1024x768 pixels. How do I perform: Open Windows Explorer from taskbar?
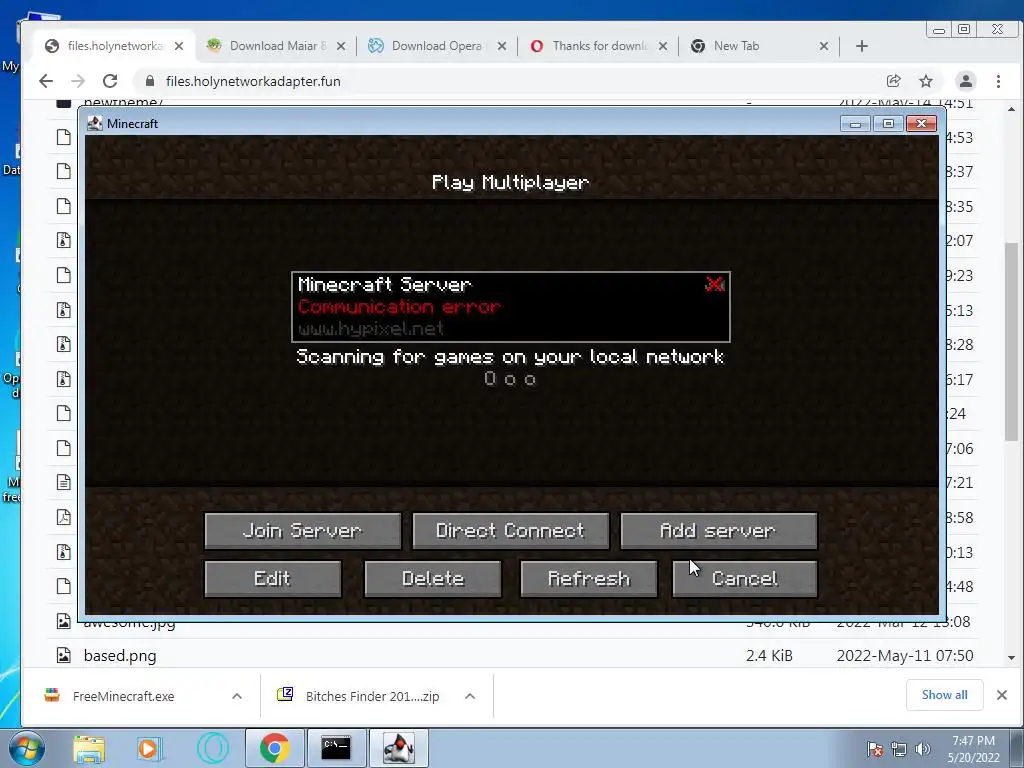89,748
